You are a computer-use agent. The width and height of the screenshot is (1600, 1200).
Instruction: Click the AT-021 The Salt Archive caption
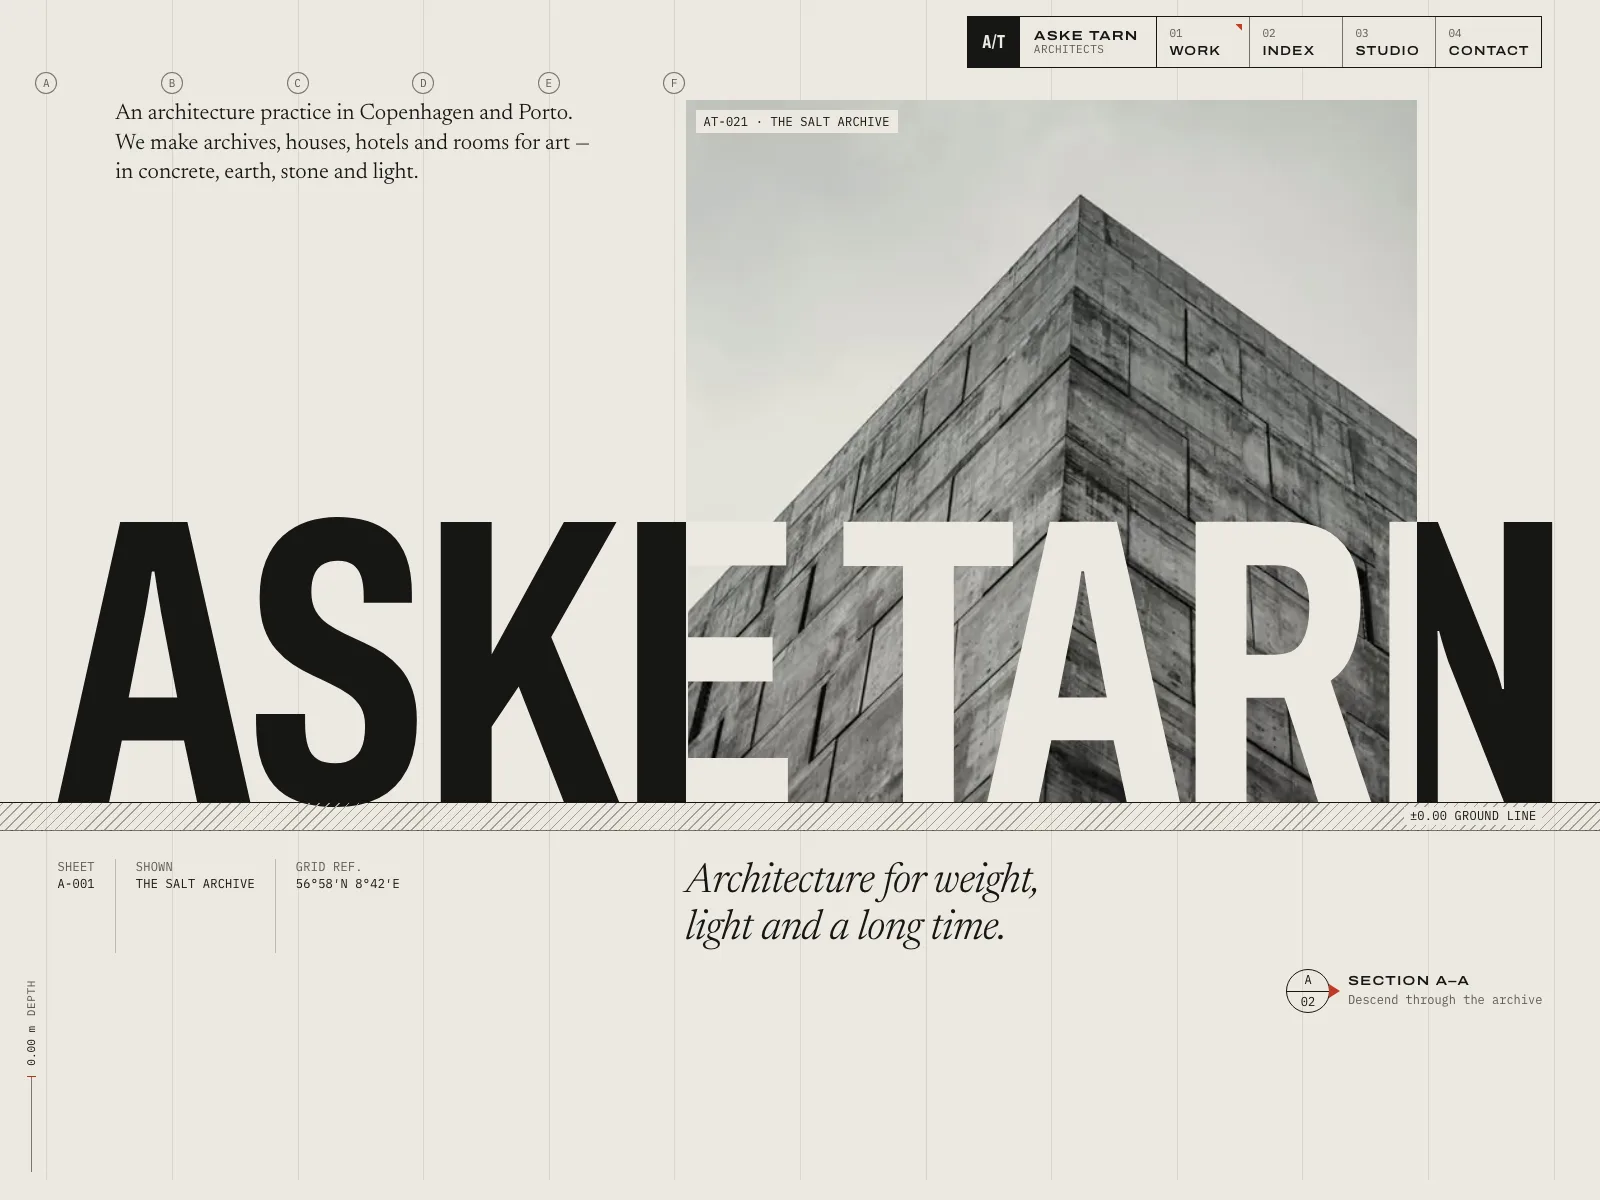[796, 122]
